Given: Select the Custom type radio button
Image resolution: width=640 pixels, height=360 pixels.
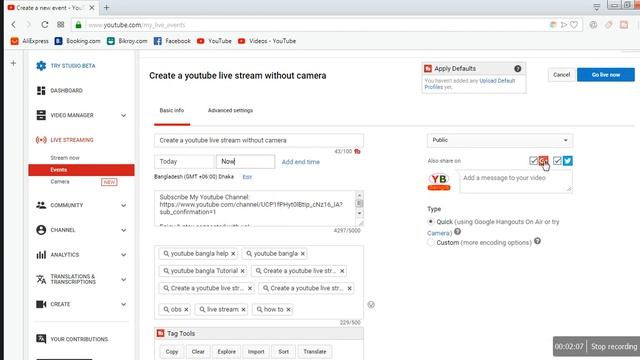Looking at the screenshot, I should click(431, 242).
